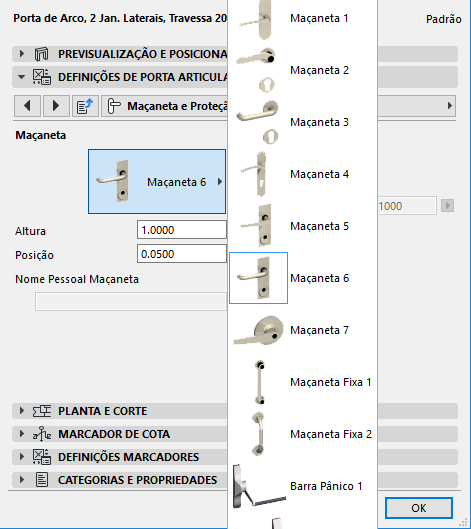This screenshot has width=471, height=529.
Task: Click the Previsualização panel door icon
Action: tap(41, 54)
